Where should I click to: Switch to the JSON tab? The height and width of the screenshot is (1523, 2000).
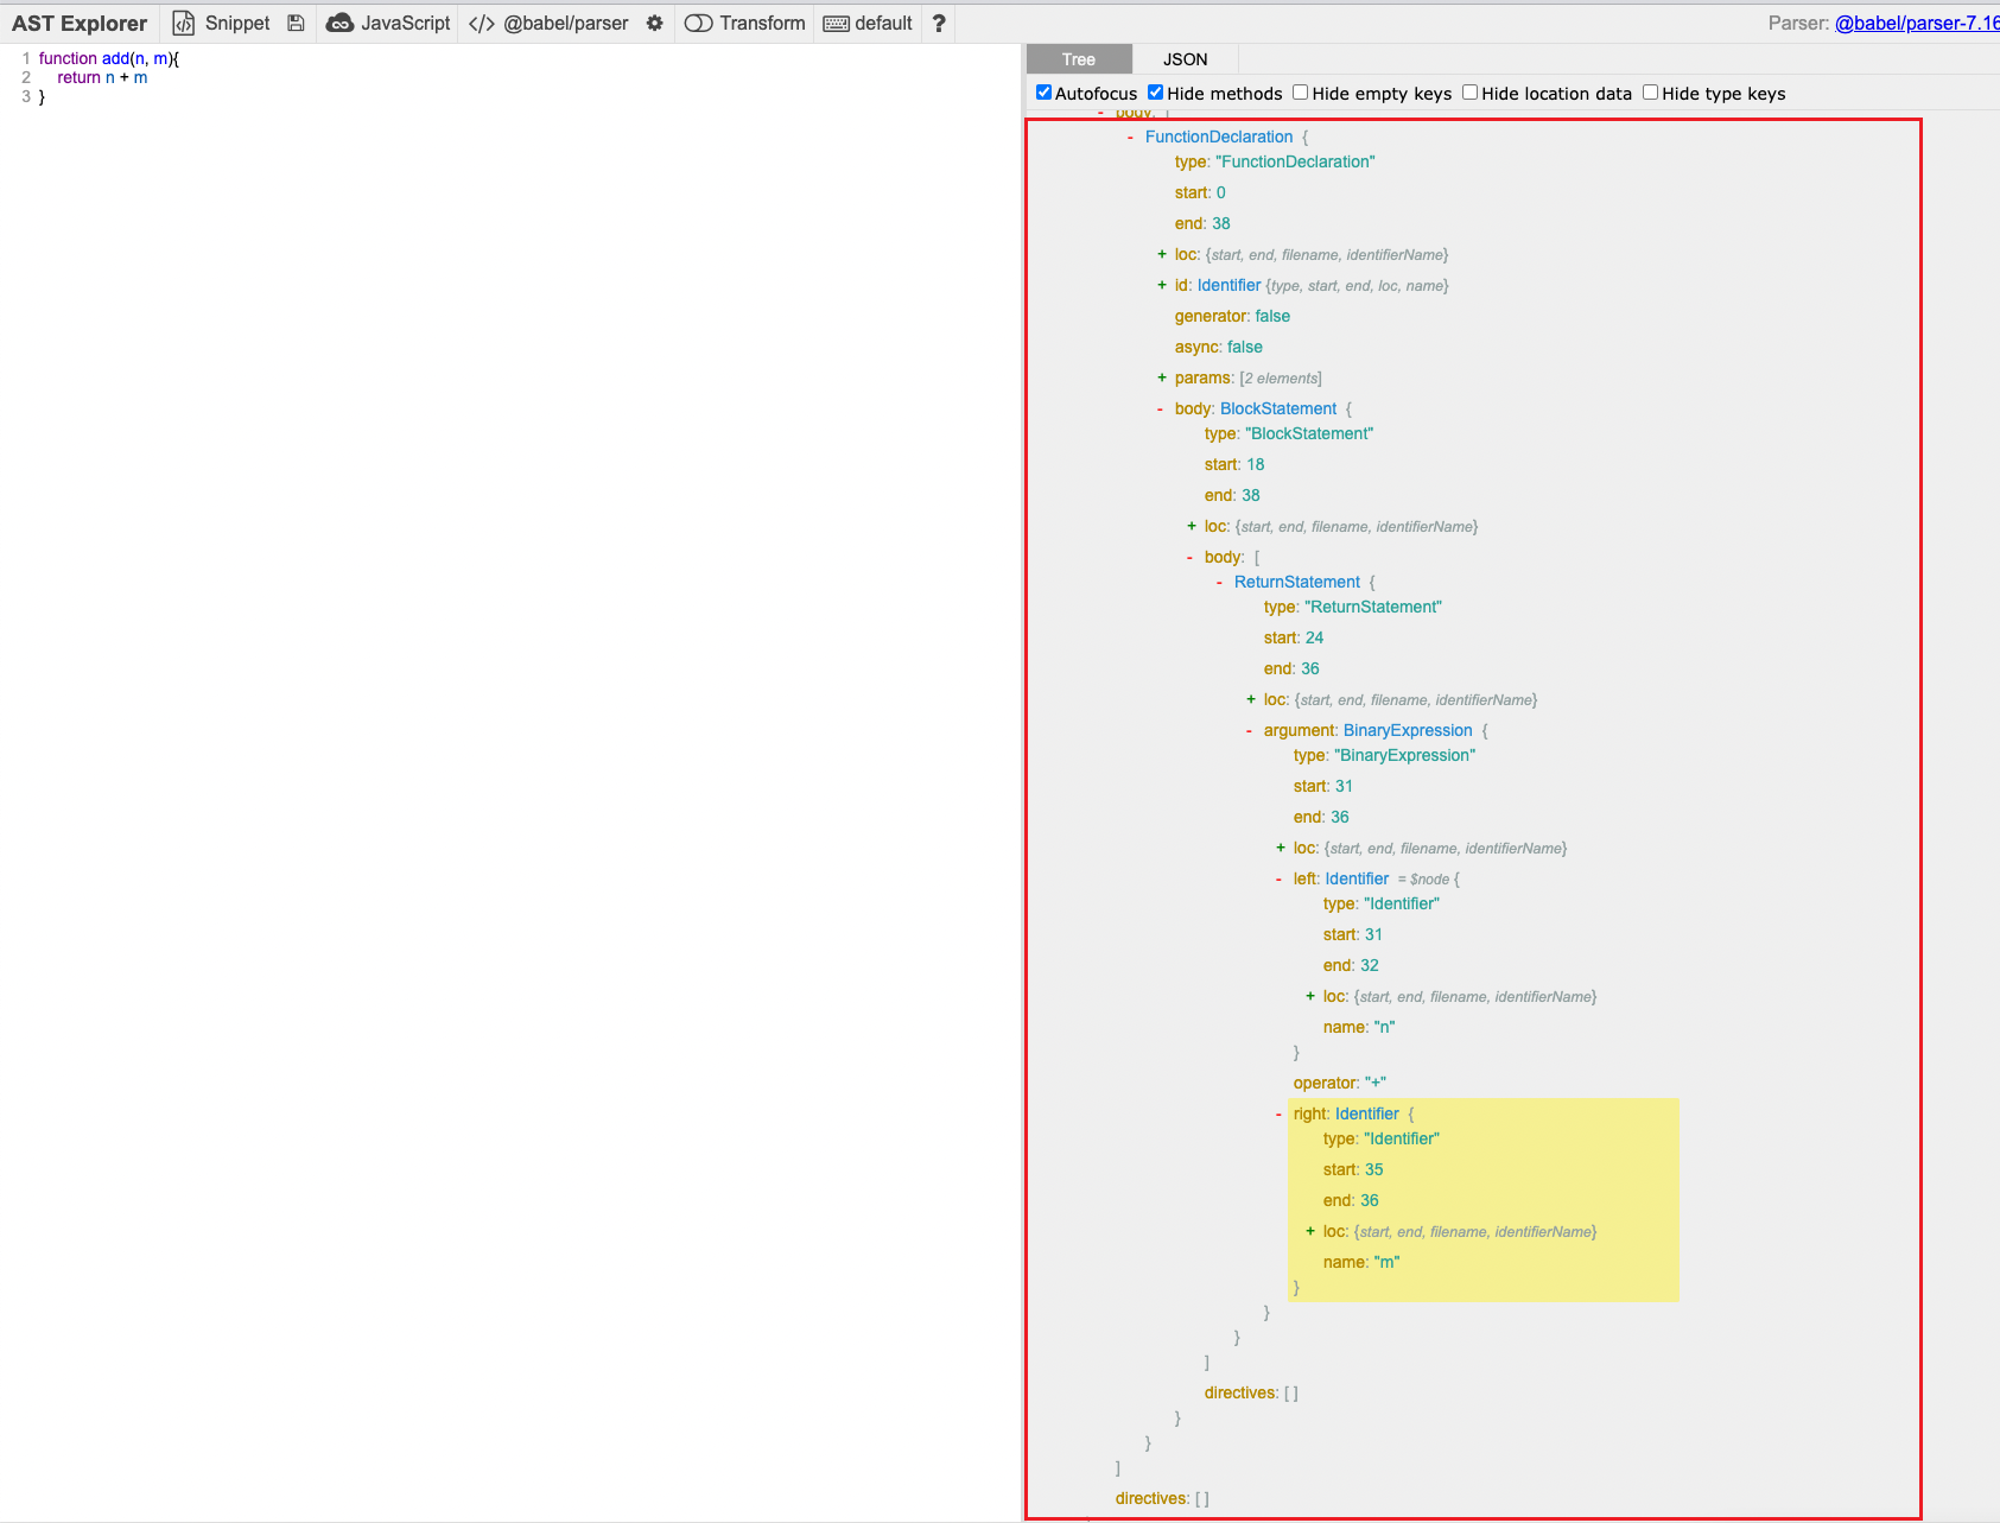pyautogui.click(x=1185, y=59)
